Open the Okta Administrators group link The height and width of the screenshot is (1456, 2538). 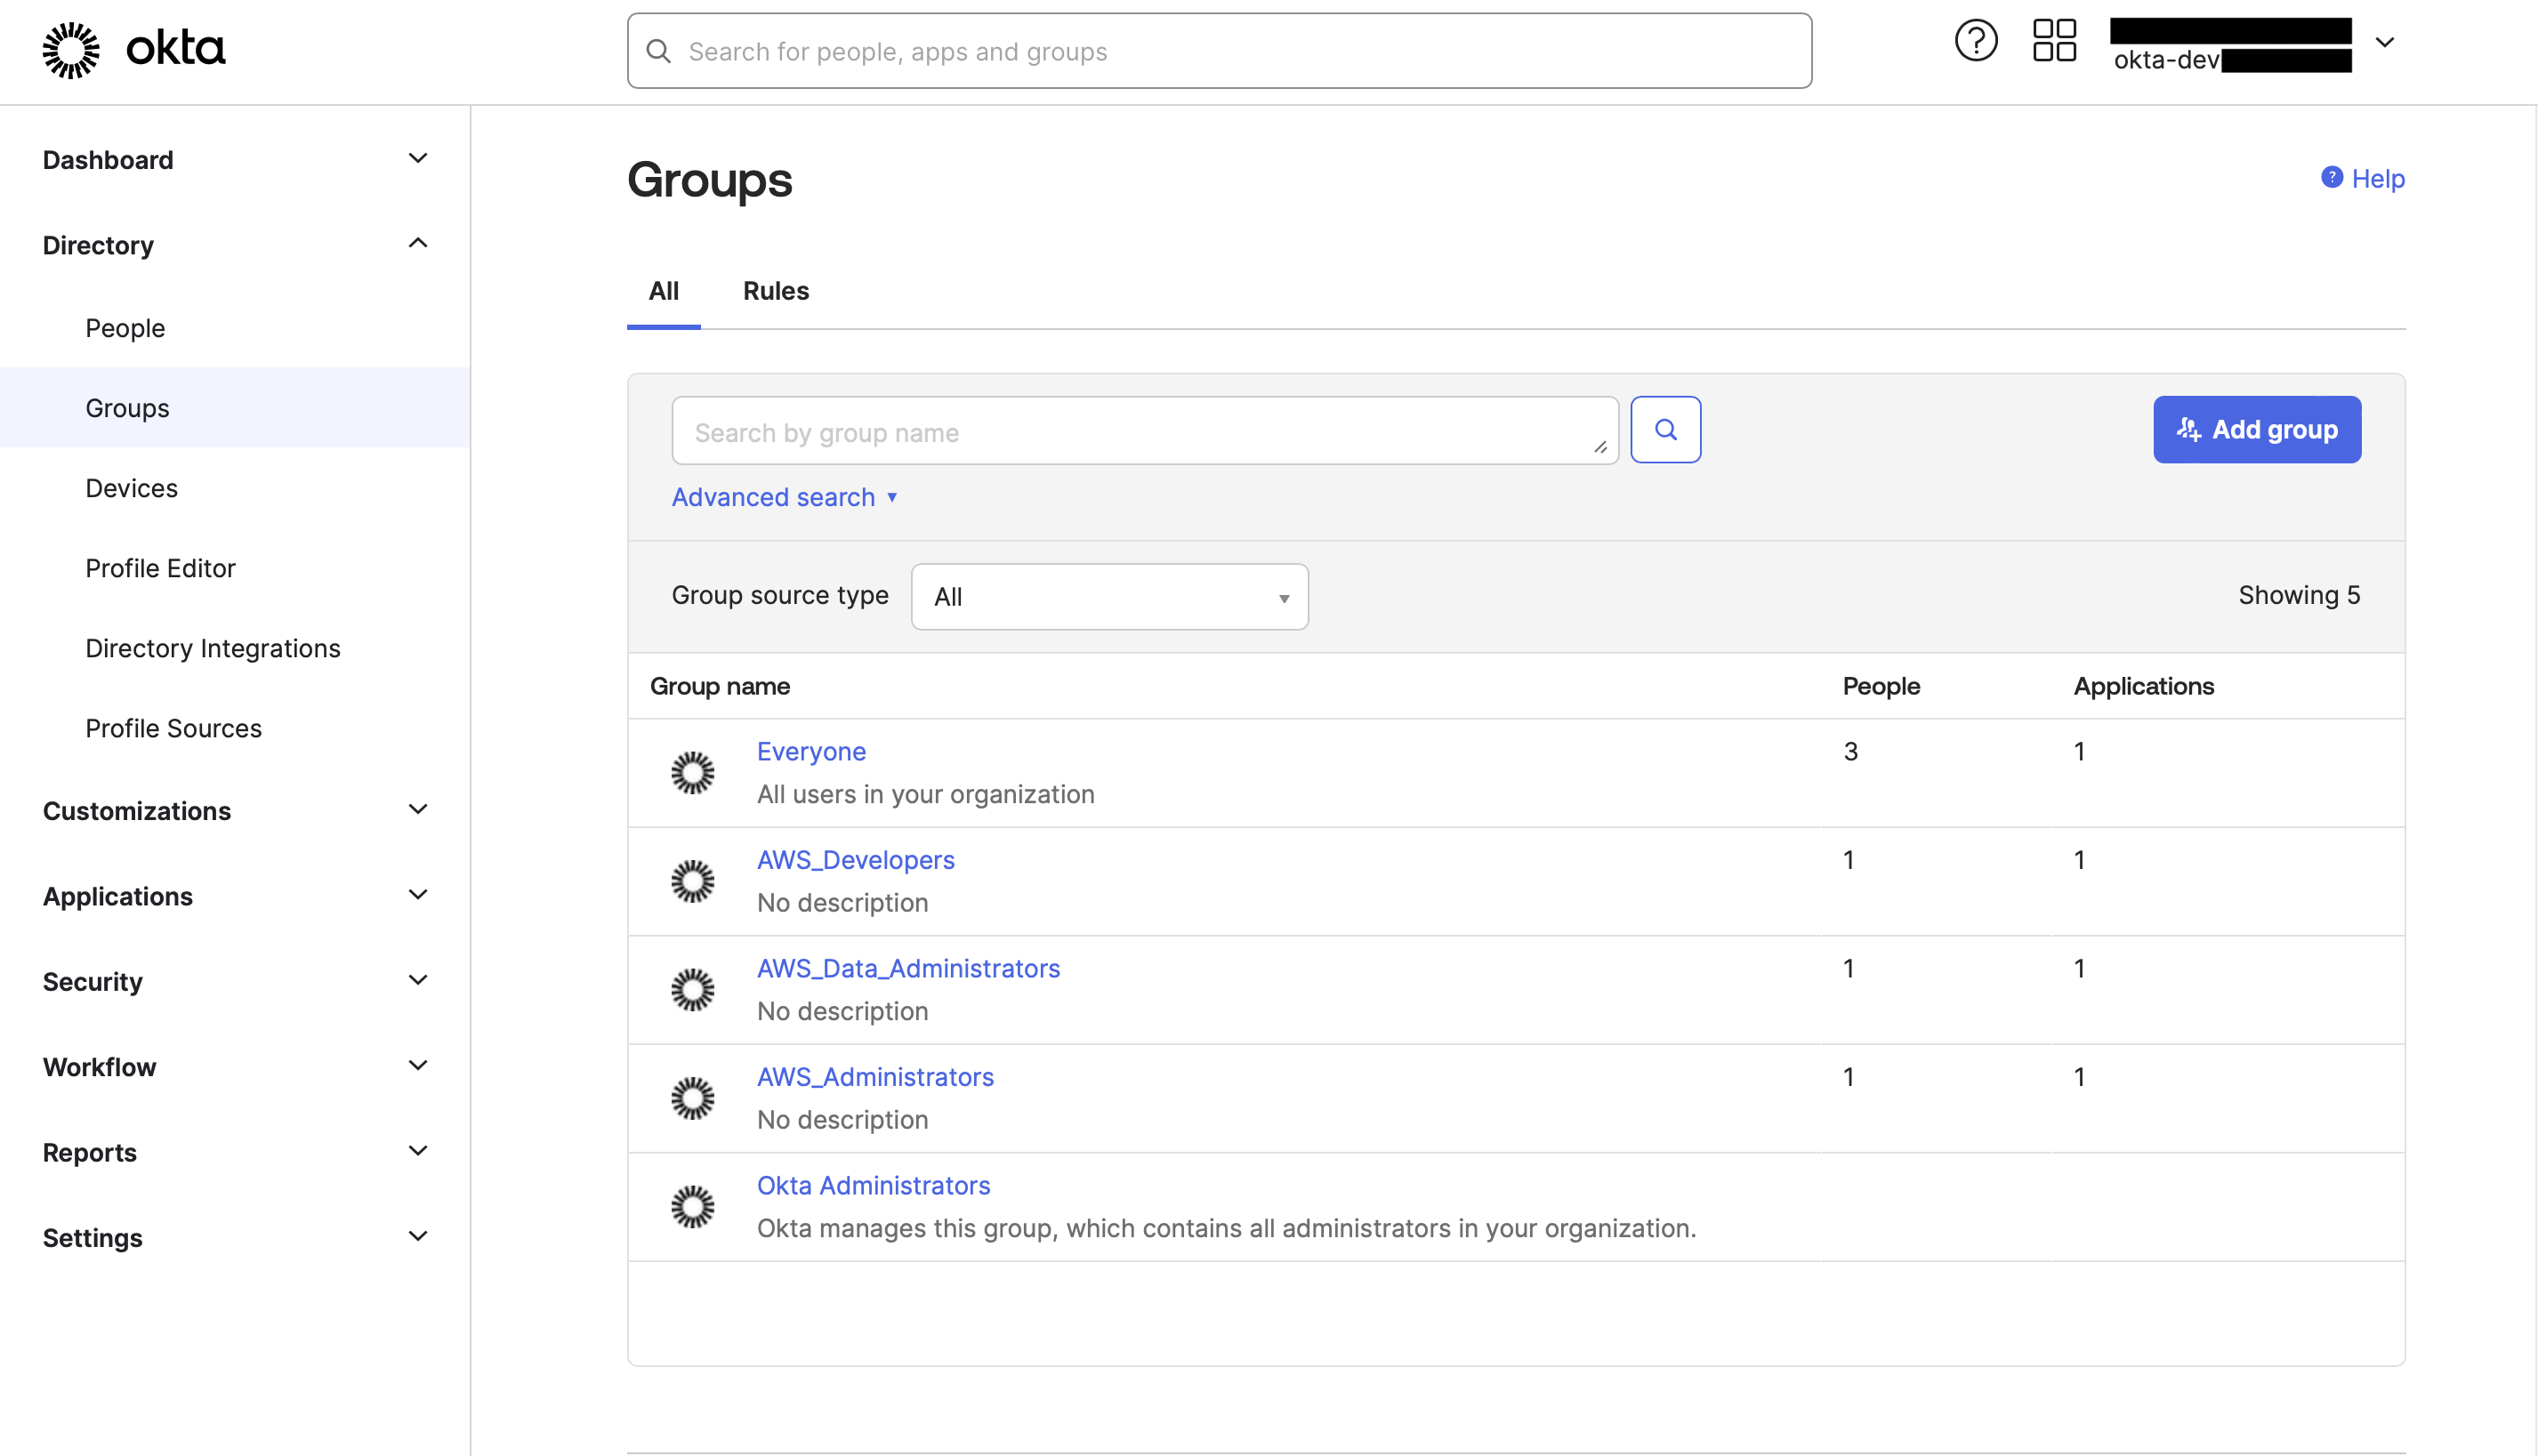coord(873,1186)
